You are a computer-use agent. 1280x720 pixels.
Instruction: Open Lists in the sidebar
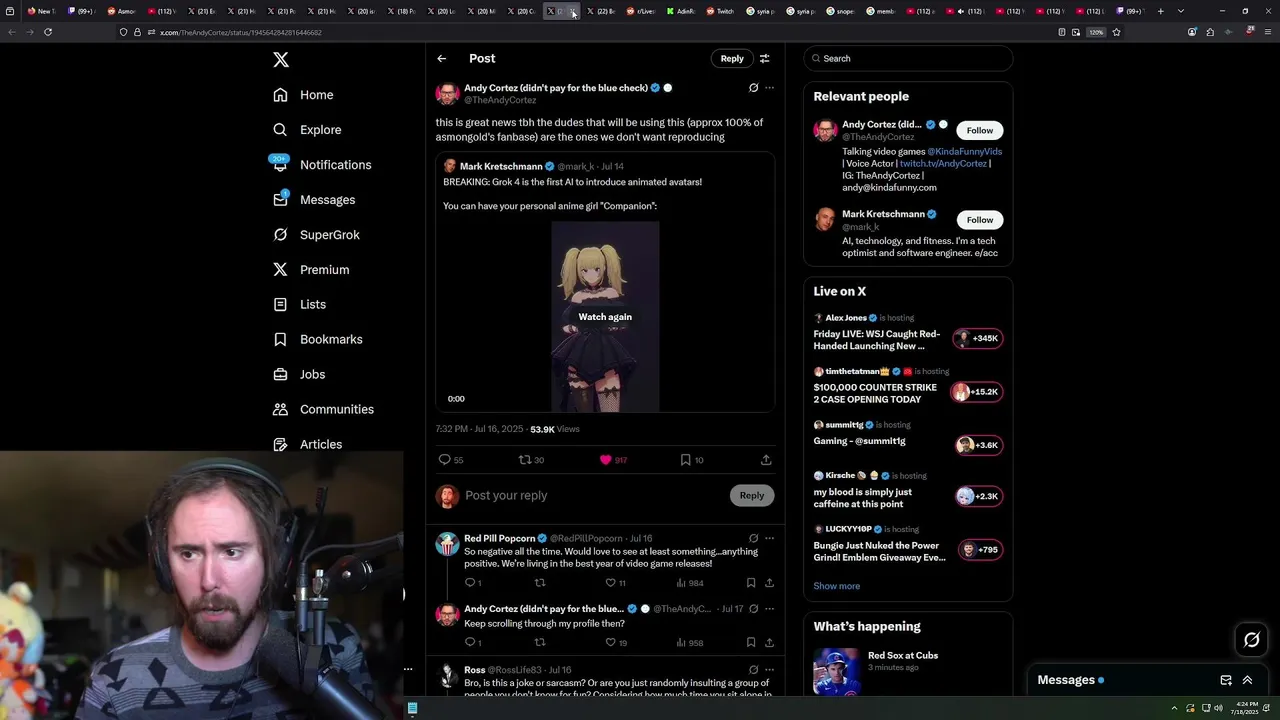[299, 305]
